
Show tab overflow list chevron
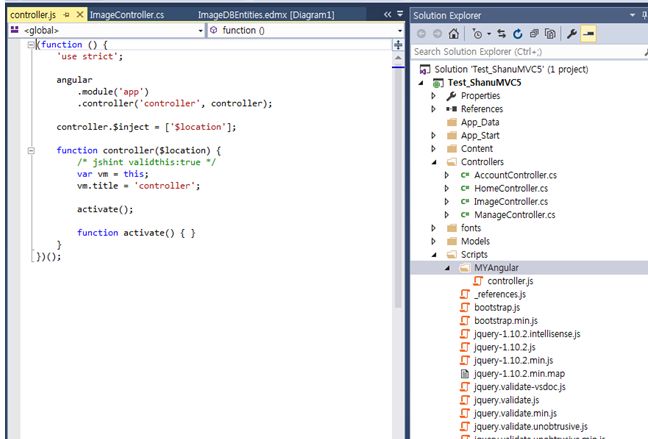[x=387, y=14]
